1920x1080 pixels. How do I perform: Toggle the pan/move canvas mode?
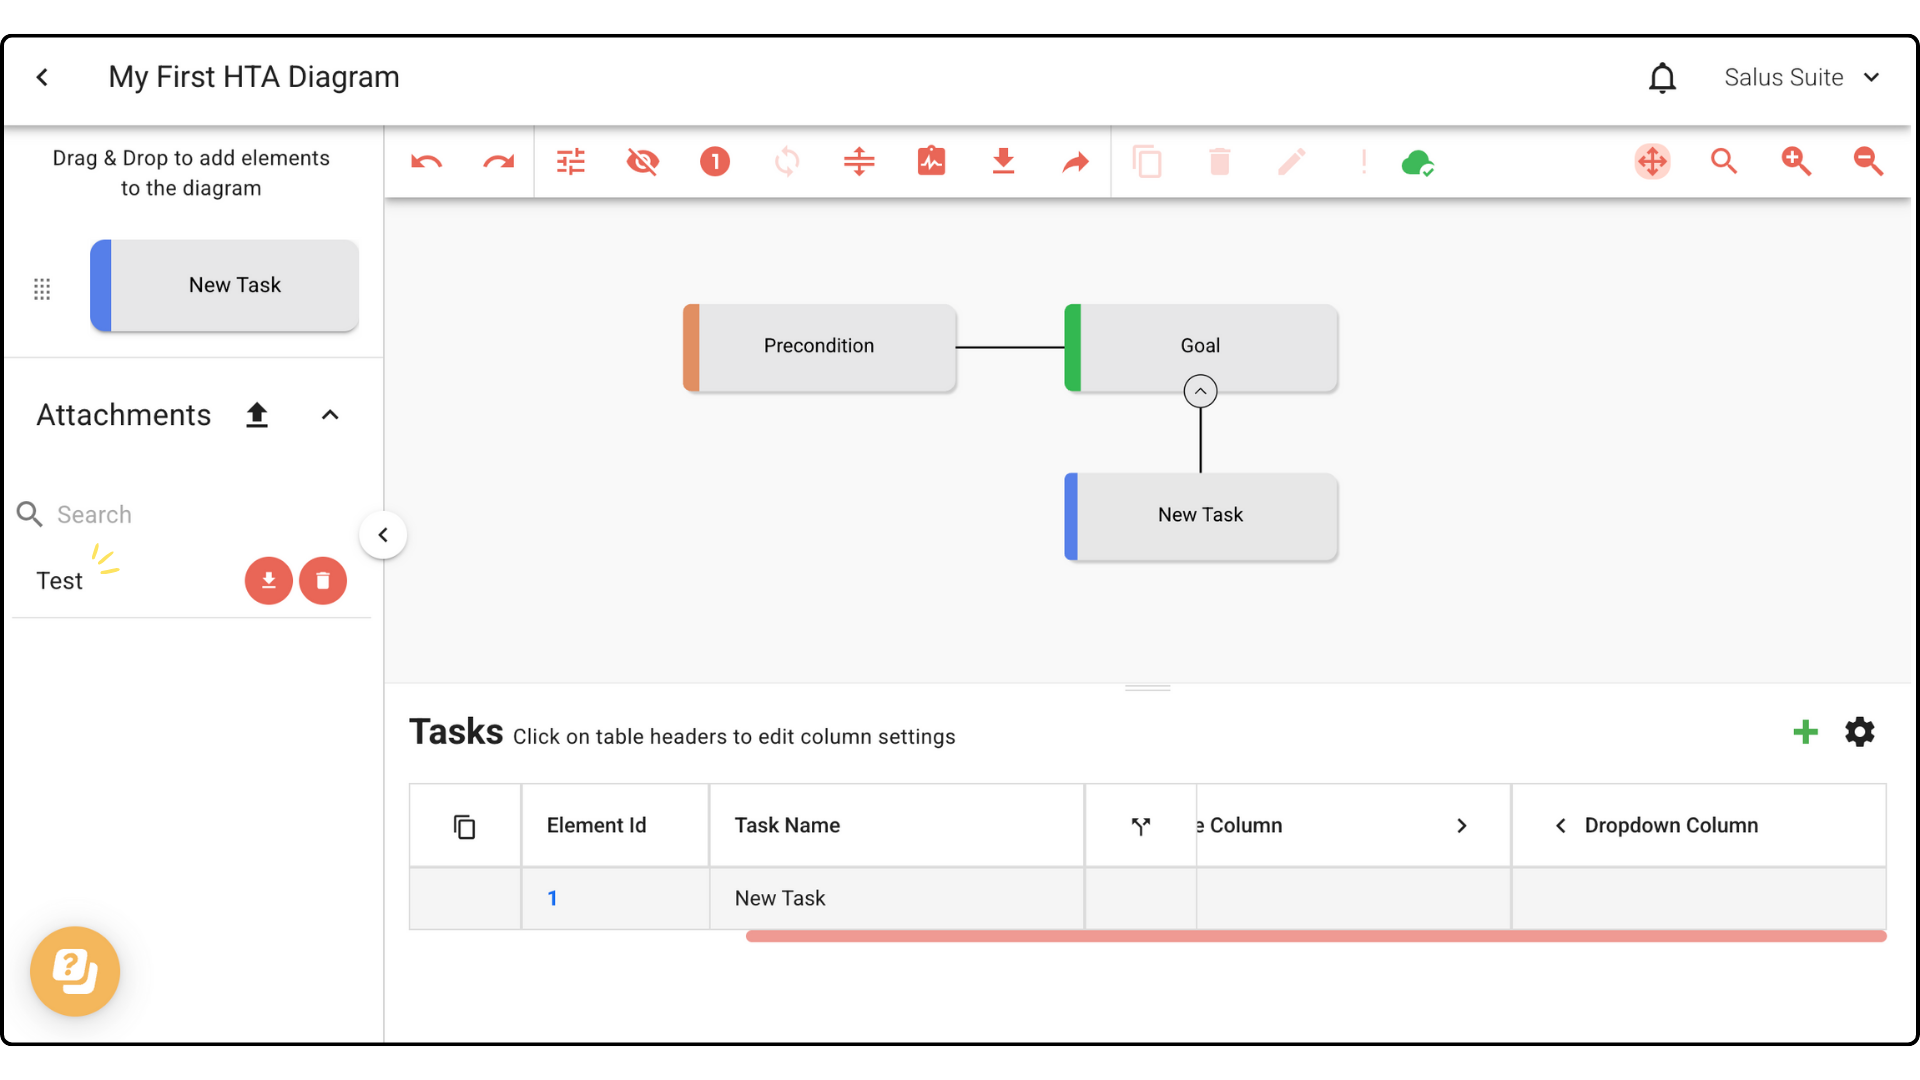1652,162
